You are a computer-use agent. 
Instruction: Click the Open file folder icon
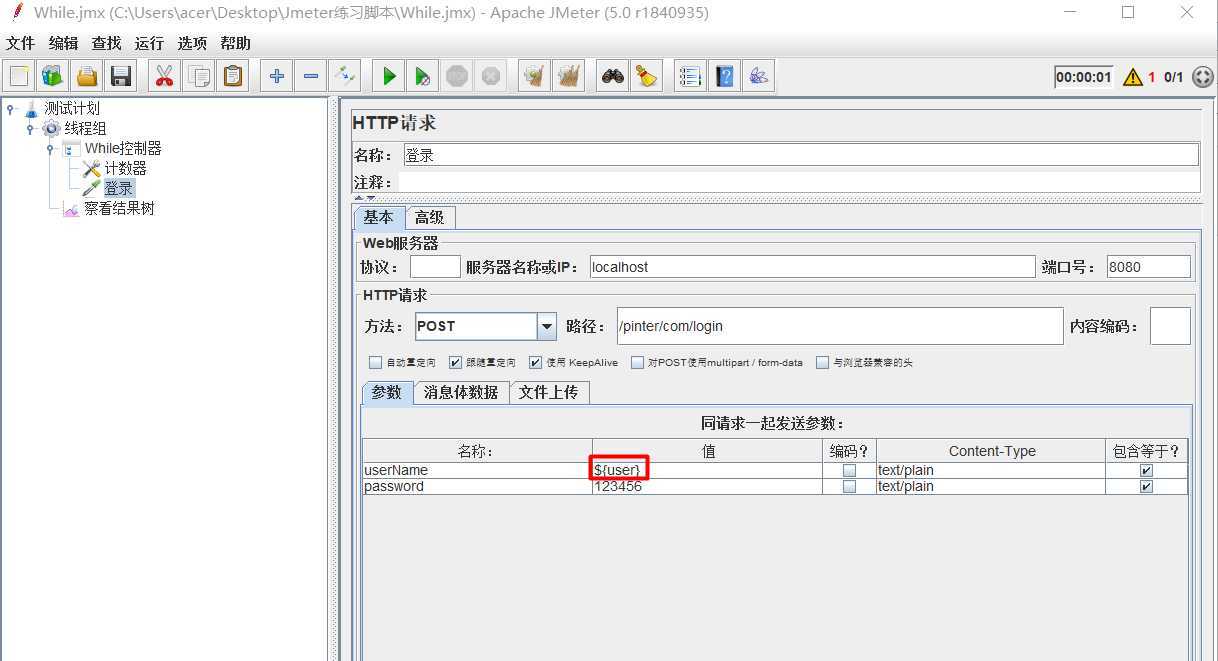(x=87, y=76)
